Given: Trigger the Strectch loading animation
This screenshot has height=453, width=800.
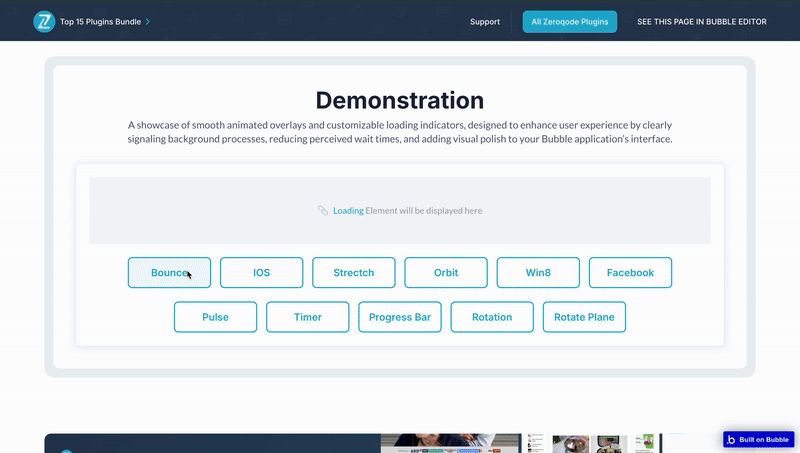Looking at the screenshot, I should [353, 272].
